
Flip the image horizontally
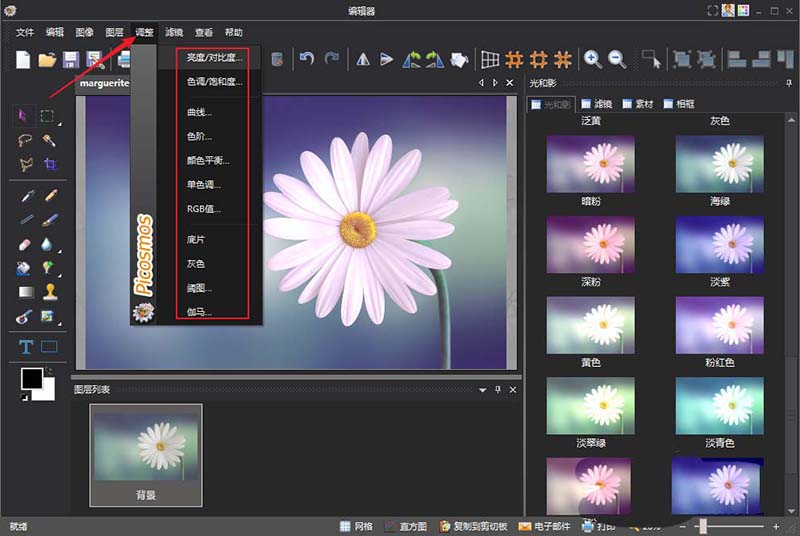(363, 60)
